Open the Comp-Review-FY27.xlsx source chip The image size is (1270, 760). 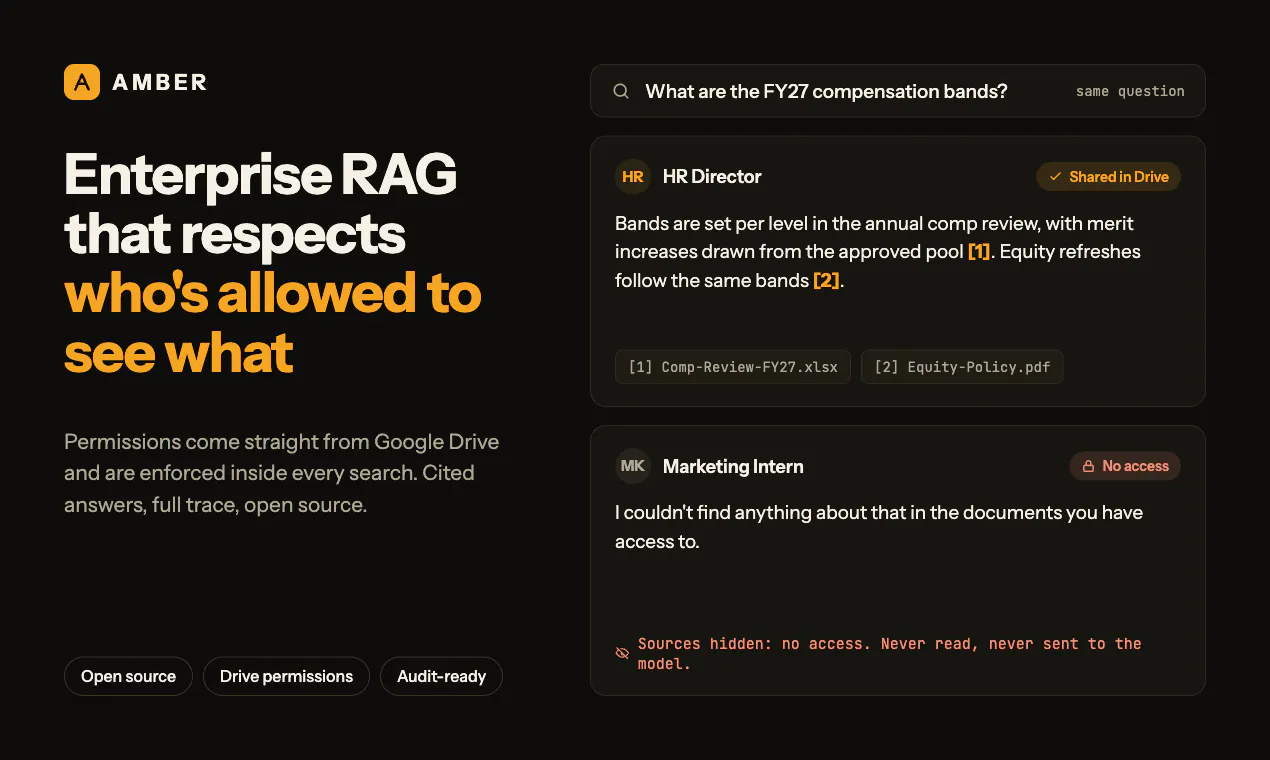tap(733, 367)
